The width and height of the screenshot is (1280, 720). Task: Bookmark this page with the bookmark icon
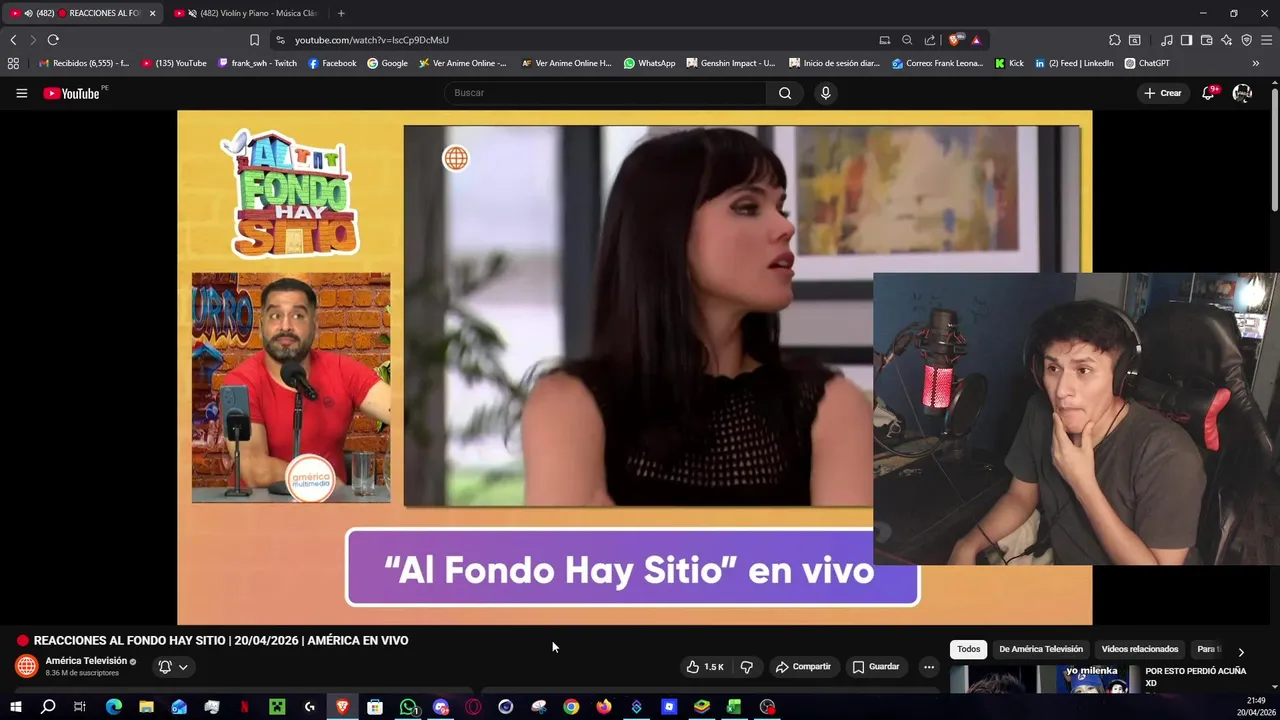pyautogui.click(x=254, y=40)
